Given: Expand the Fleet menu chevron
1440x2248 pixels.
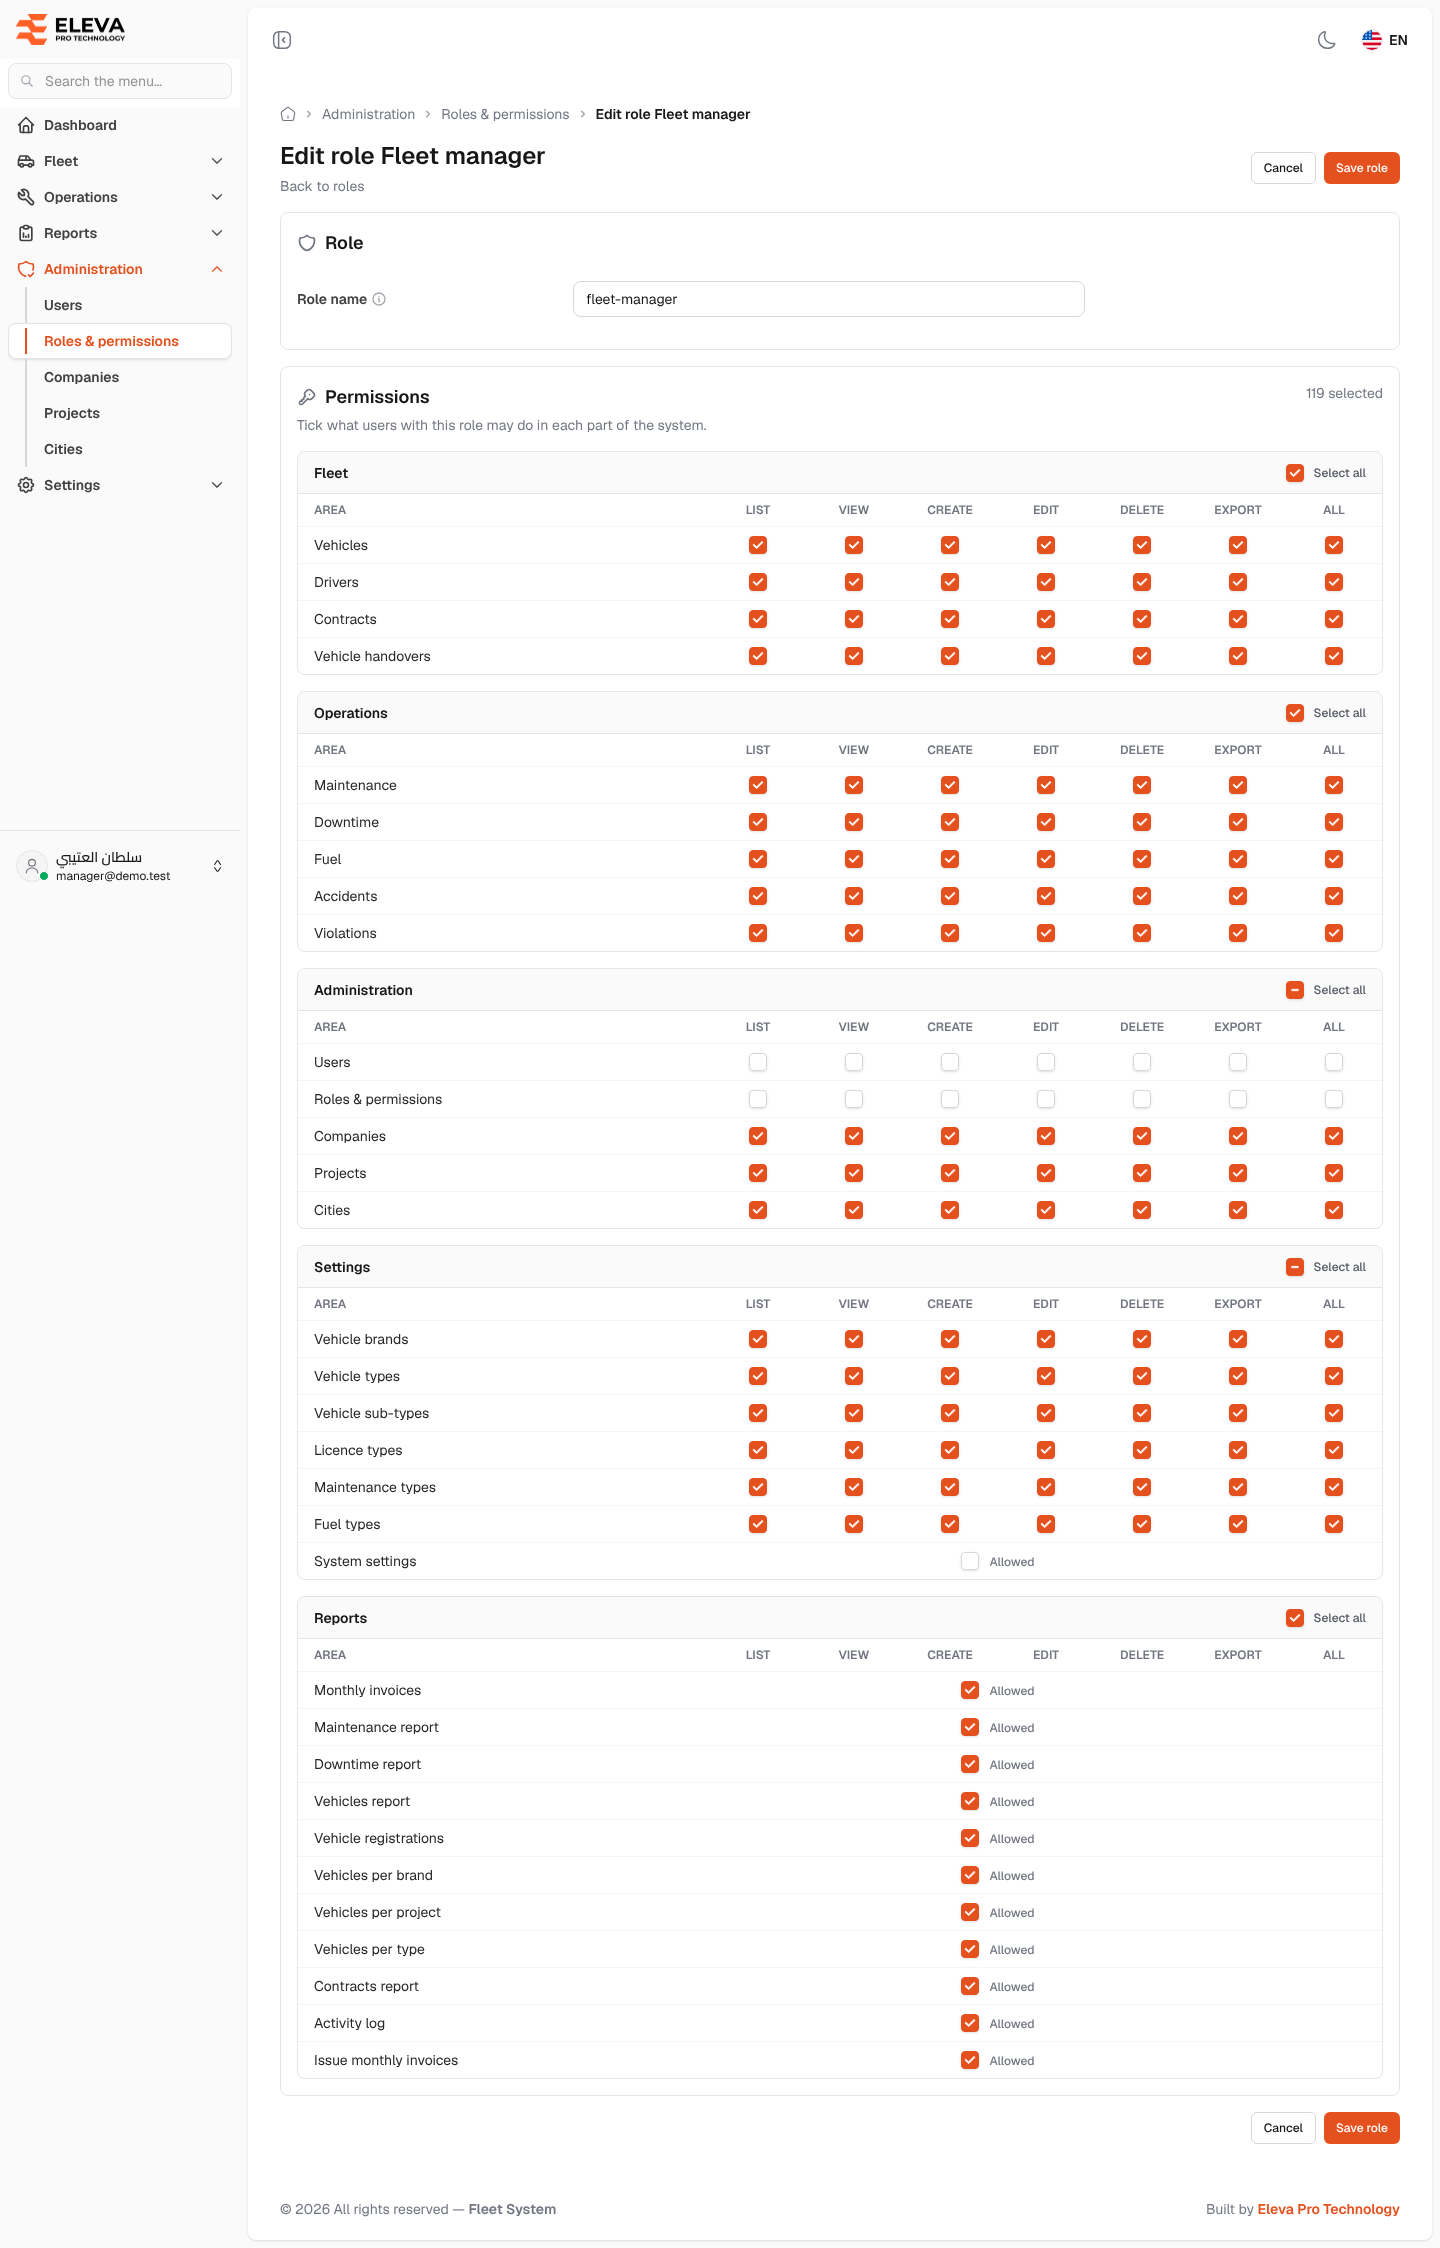Looking at the screenshot, I should 217,161.
